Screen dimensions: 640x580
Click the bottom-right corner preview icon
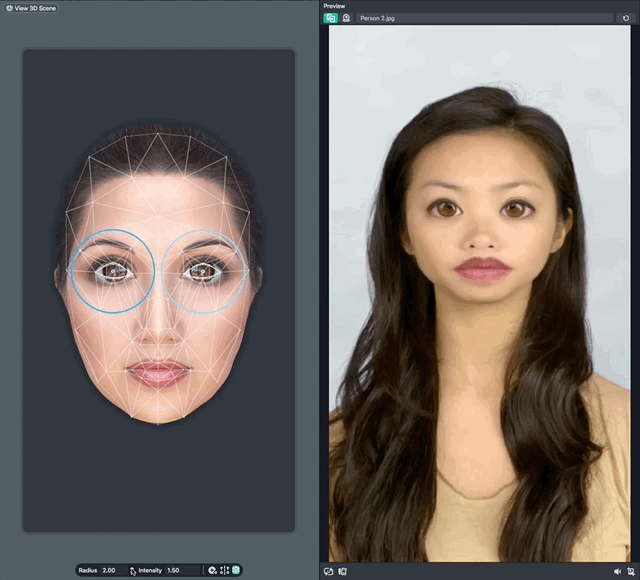click(x=631, y=571)
